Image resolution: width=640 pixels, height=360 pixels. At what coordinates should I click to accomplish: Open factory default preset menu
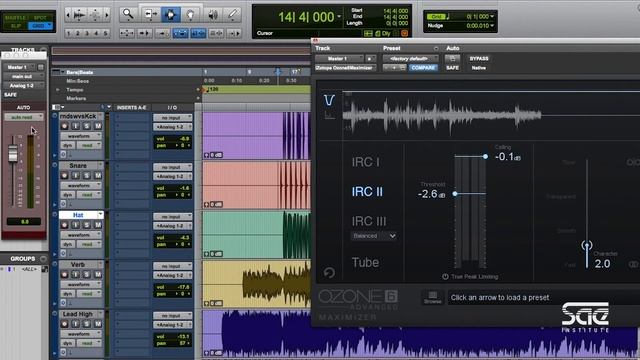(x=410, y=59)
